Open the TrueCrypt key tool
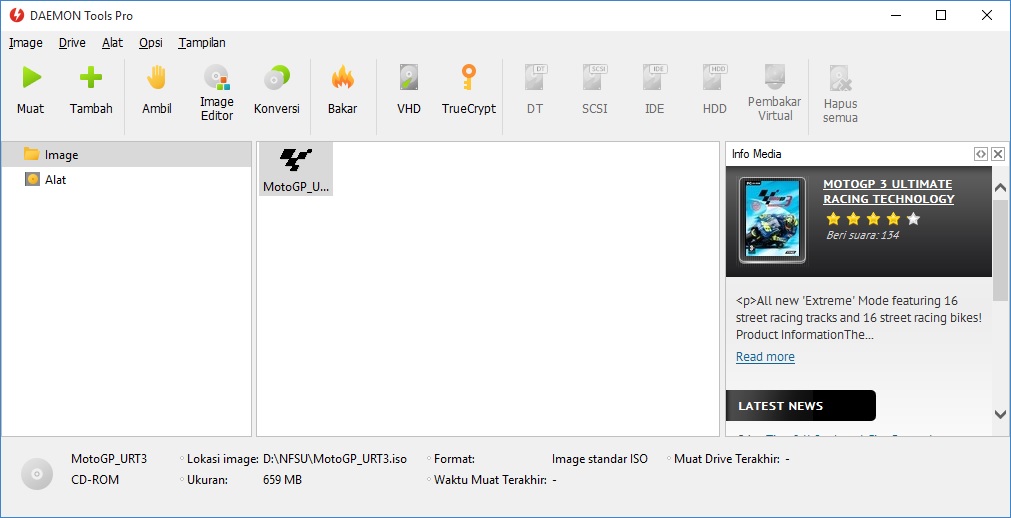 pyautogui.click(x=469, y=77)
